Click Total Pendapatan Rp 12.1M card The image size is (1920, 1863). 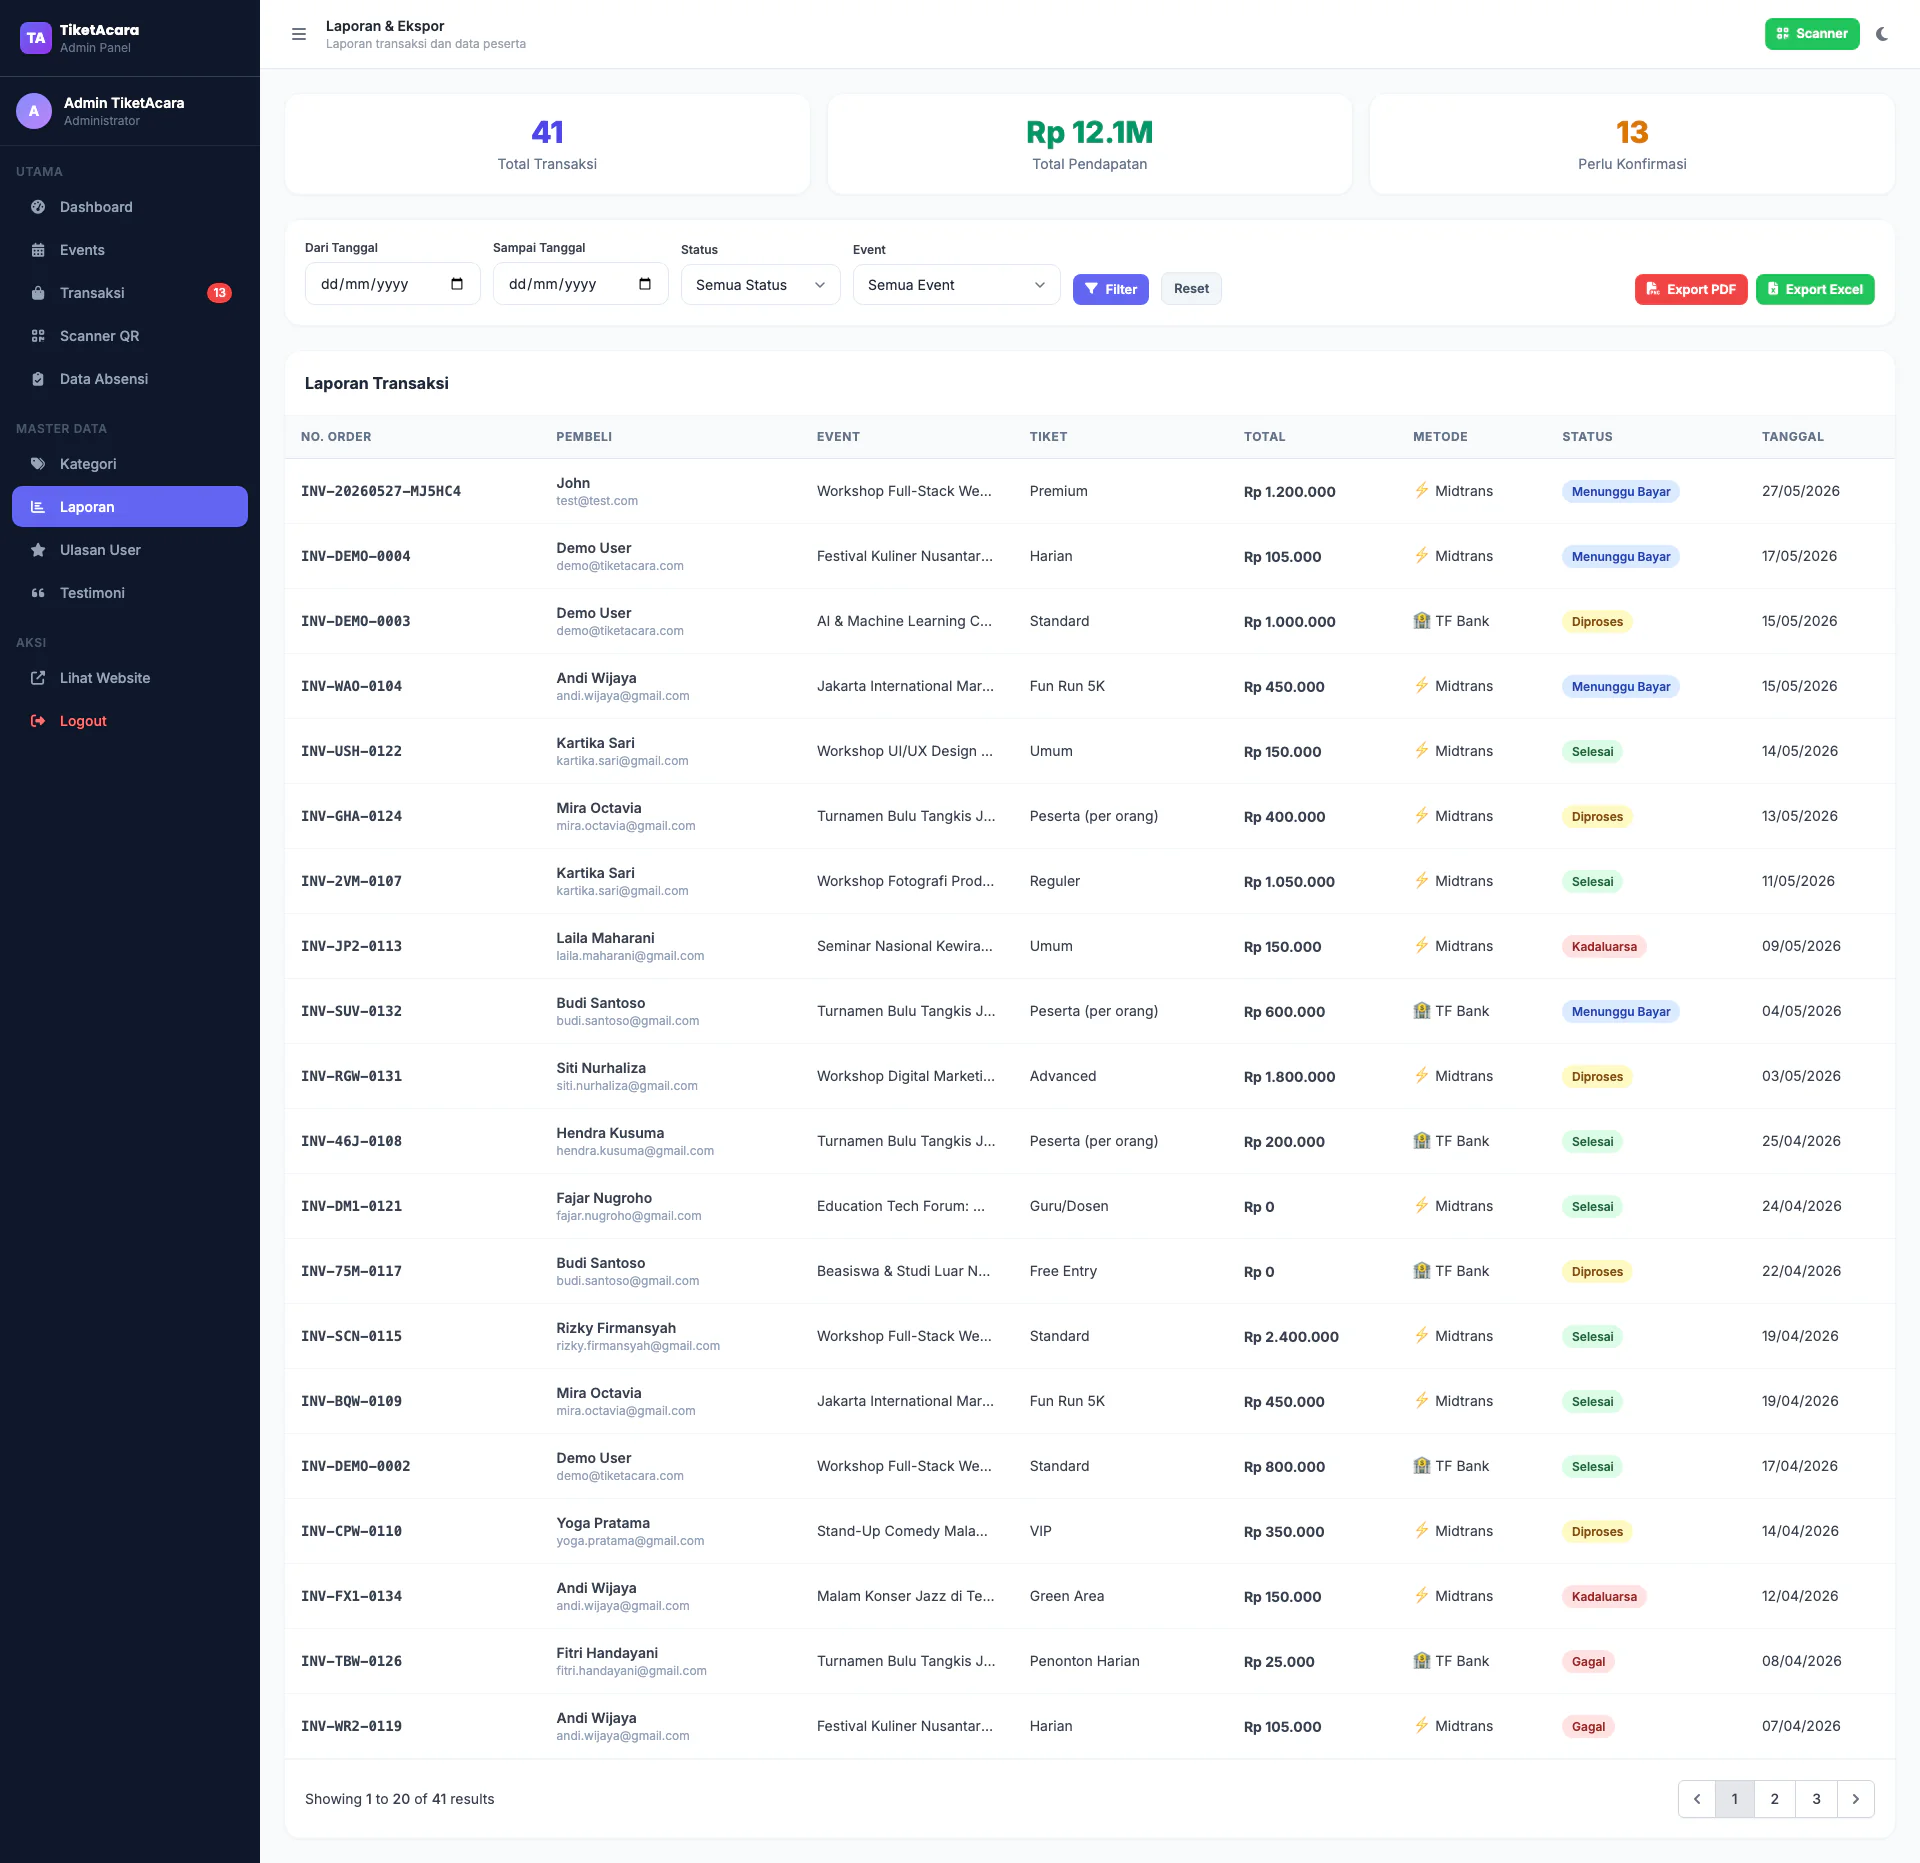tap(1090, 144)
